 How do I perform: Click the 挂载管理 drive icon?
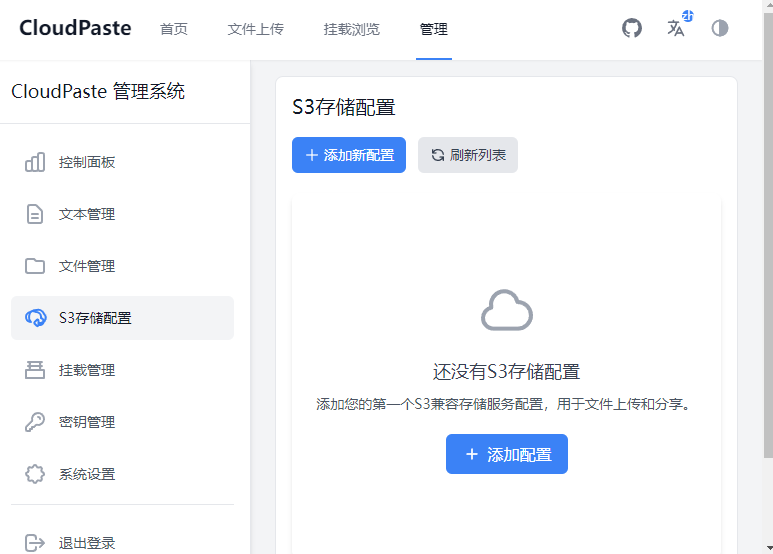[x=35, y=370]
